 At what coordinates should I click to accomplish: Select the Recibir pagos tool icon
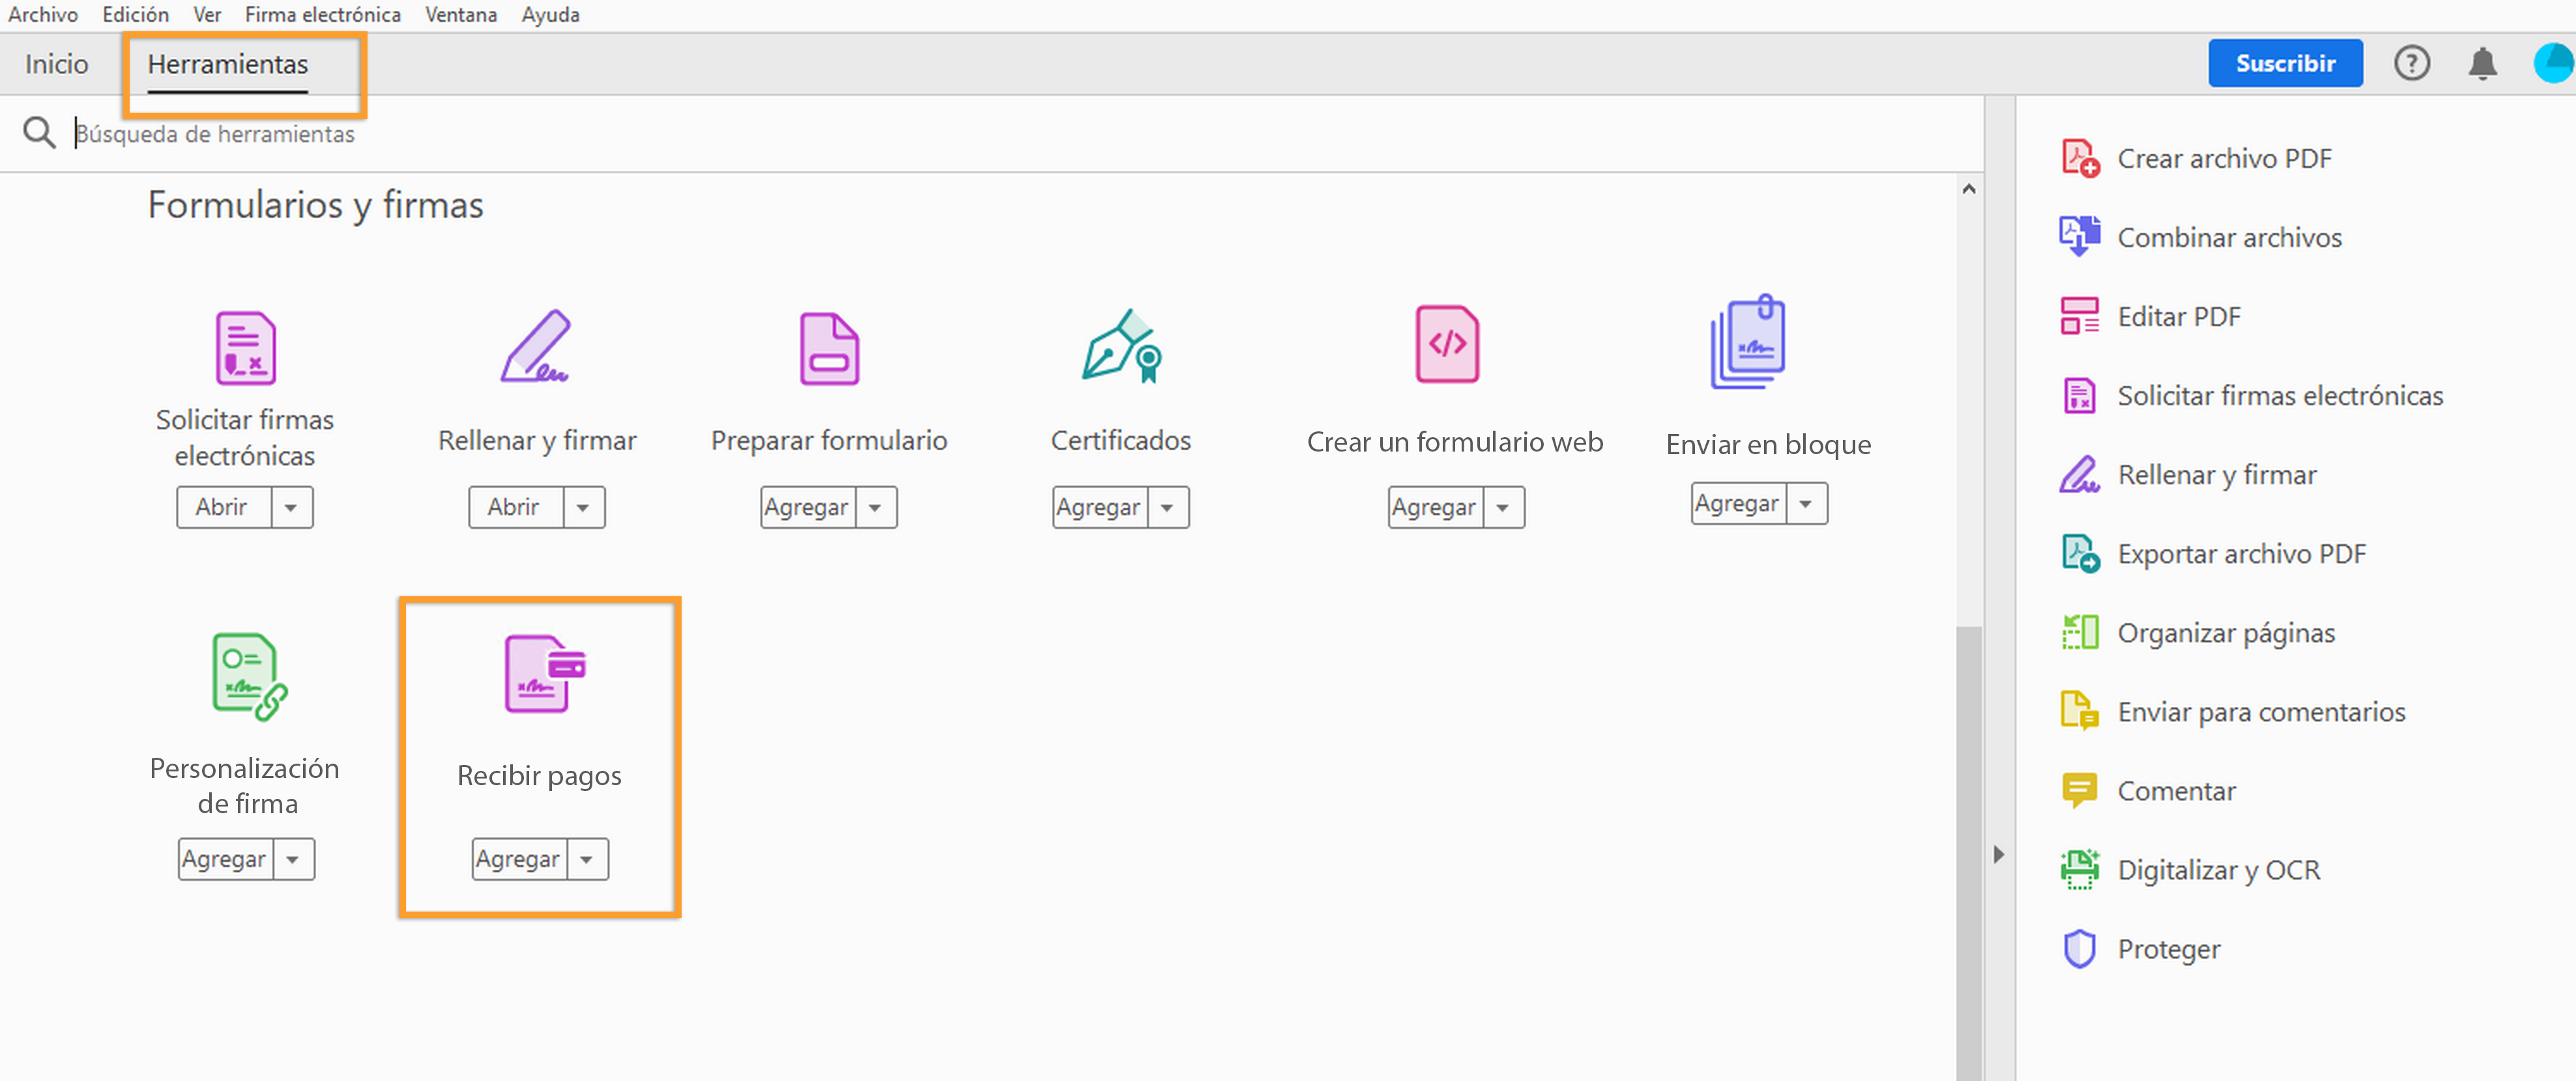(x=543, y=673)
